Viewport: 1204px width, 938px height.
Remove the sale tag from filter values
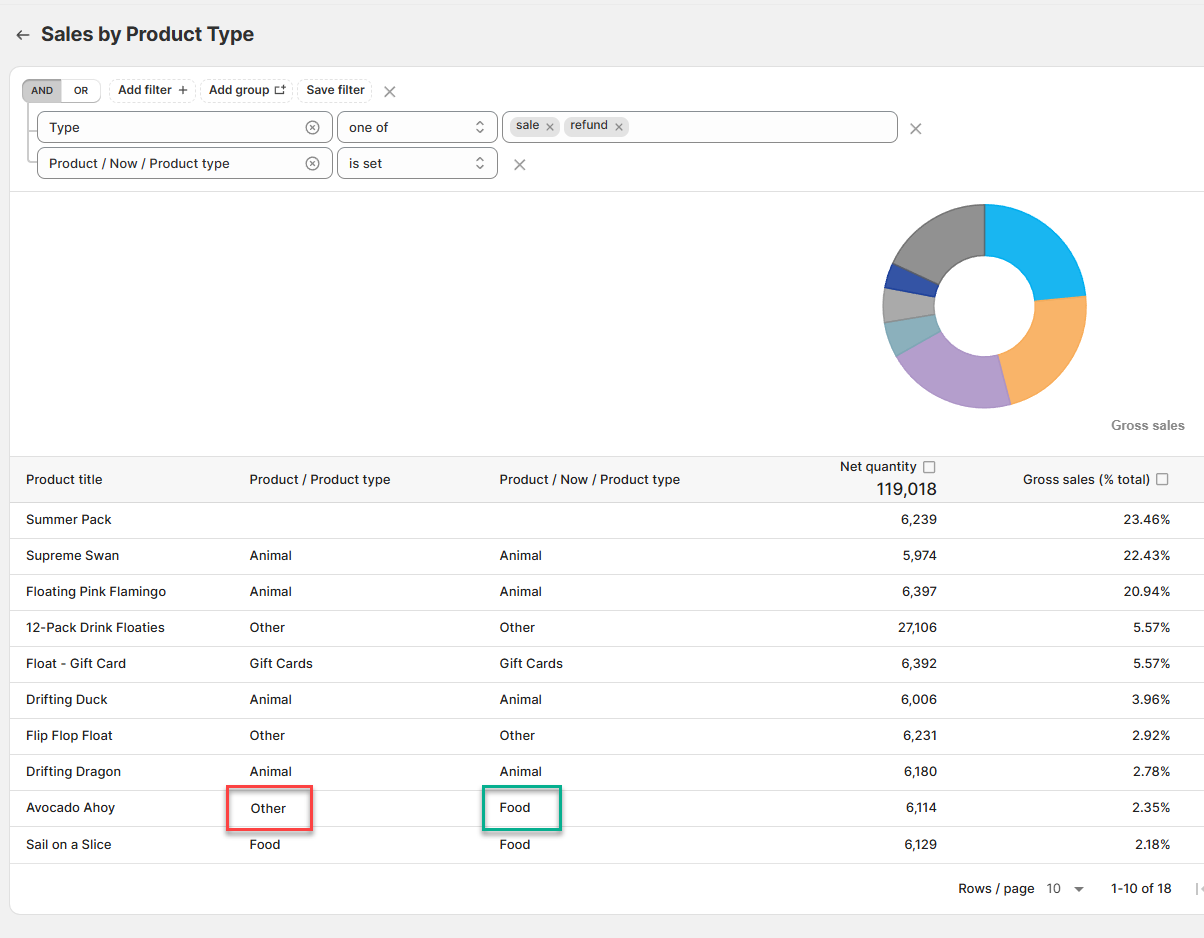pyautogui.click(x=550, y=127)
